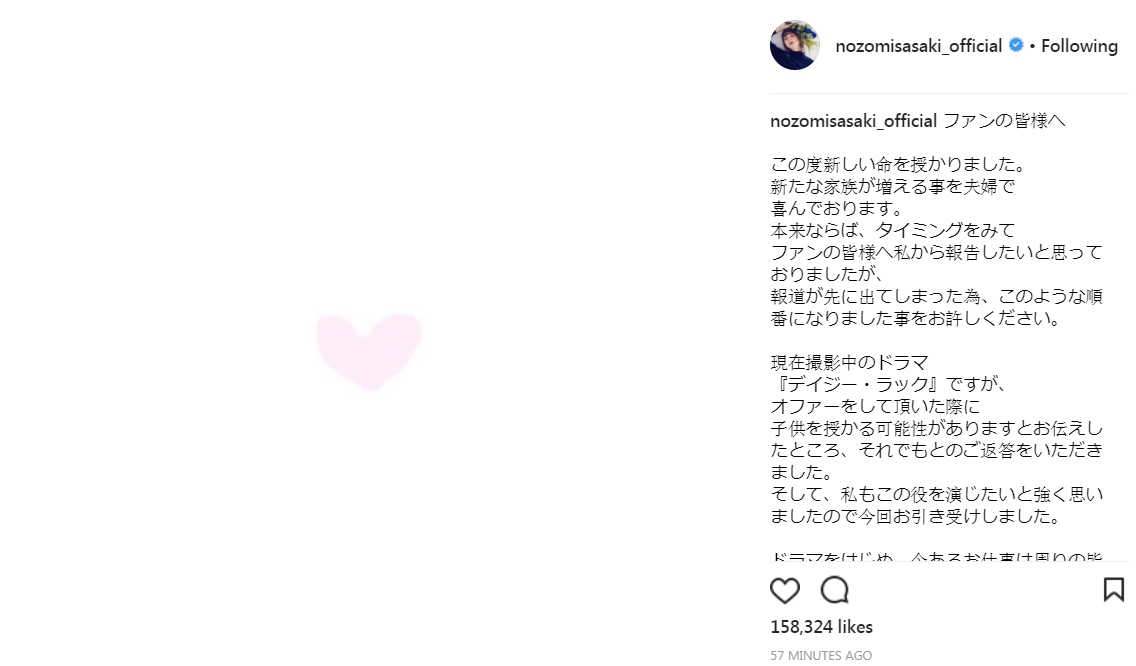
Task: Like the post with the heart icon
Action: click(x=785, y=591)
